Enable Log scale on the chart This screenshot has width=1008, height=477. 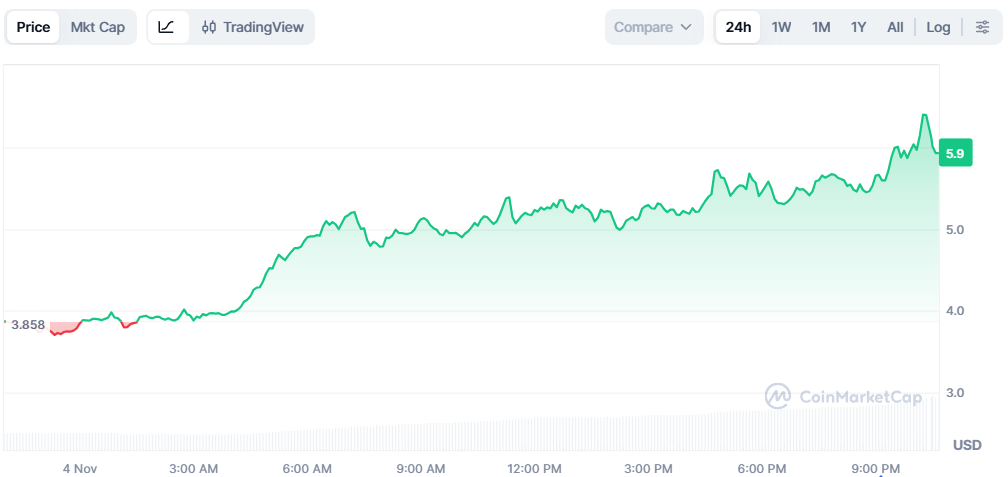coord(938,27)
